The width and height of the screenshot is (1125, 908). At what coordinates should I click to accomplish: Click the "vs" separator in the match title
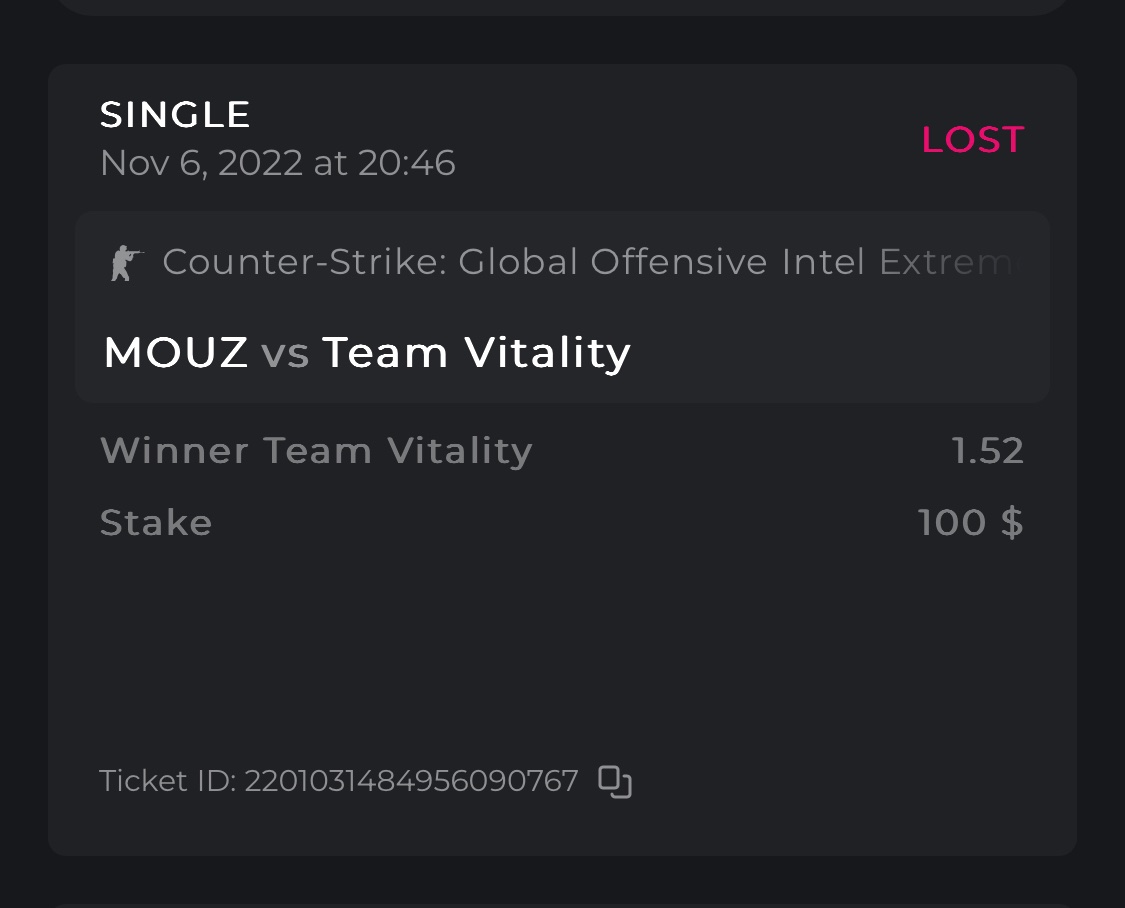pos(285,354)
